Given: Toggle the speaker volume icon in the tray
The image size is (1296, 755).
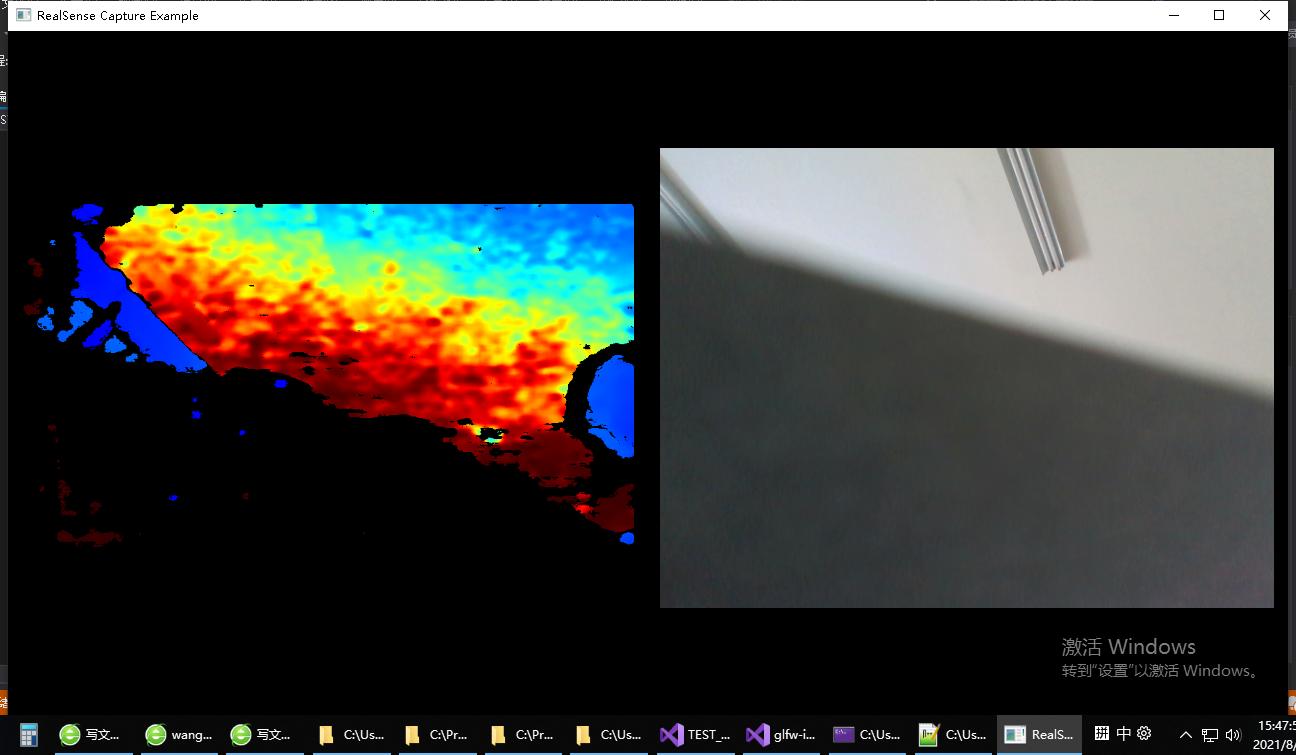Looking at the screenshot, I should click(x=1232, y=734).
